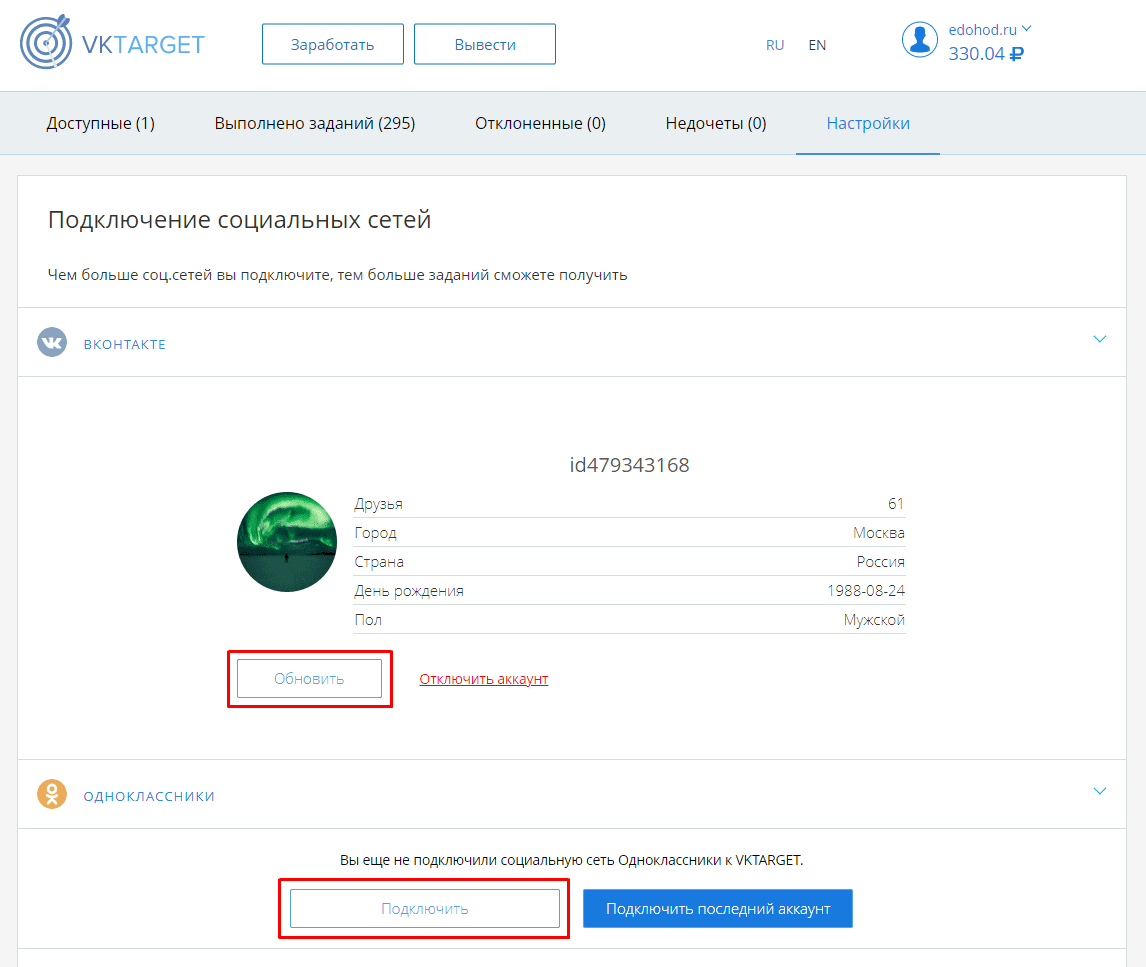Click the edohod.ru username

(x=982, y=30)
